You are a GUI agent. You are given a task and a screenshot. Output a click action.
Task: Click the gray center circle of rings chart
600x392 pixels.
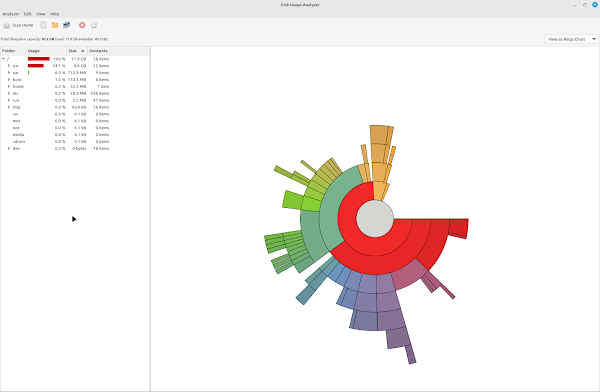(x=375, y=218)
